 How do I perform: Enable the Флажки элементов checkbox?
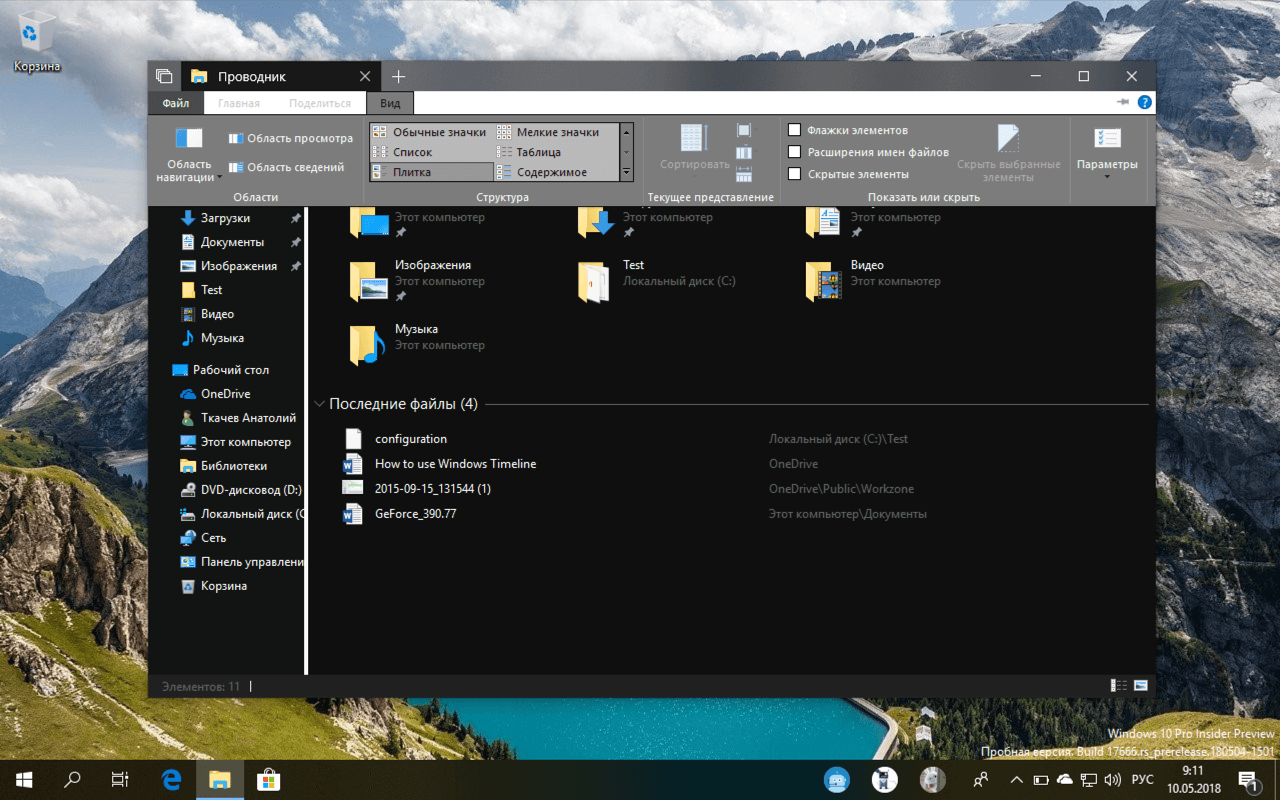(795, 129)
